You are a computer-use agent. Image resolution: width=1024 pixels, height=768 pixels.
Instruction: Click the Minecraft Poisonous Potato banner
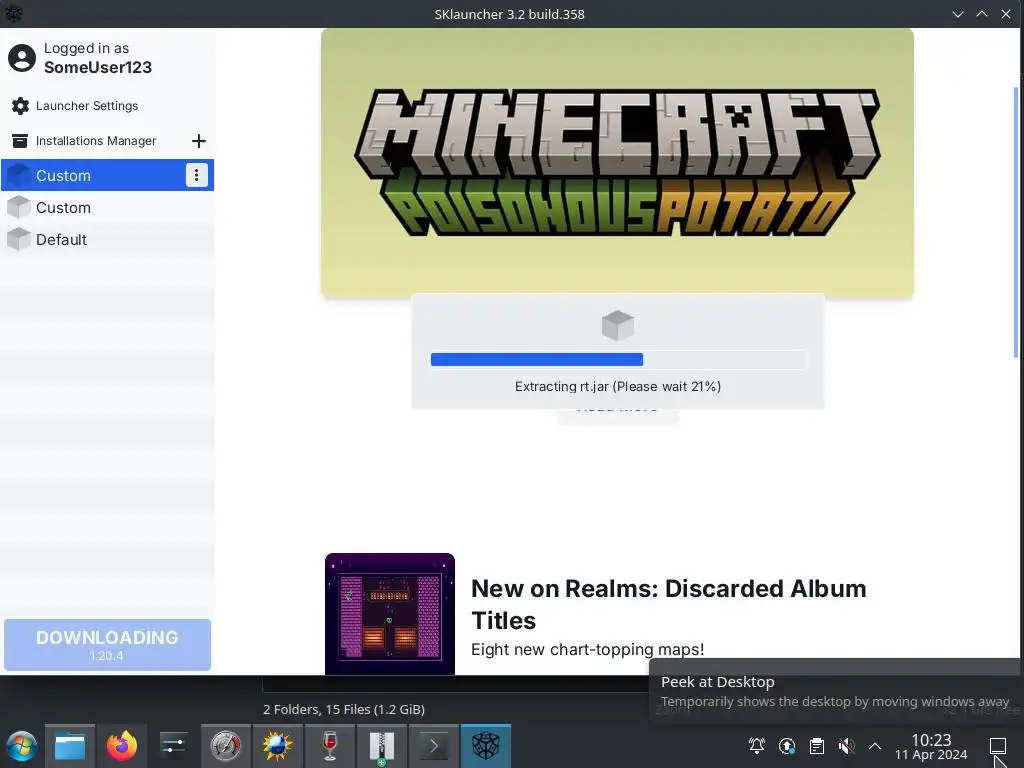(617, 163)
